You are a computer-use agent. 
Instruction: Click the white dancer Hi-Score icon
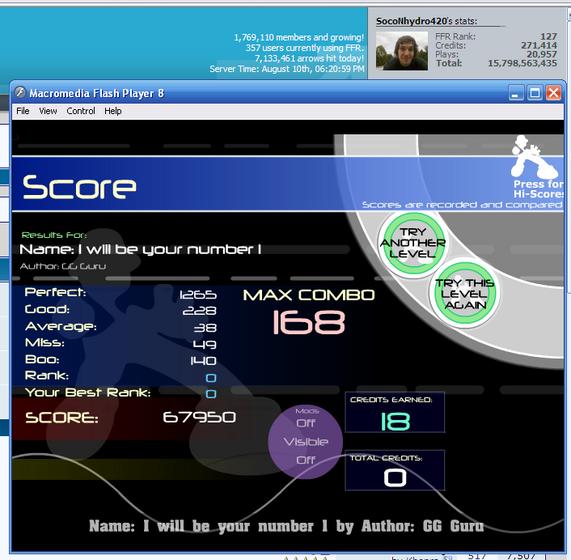[533, 157]
